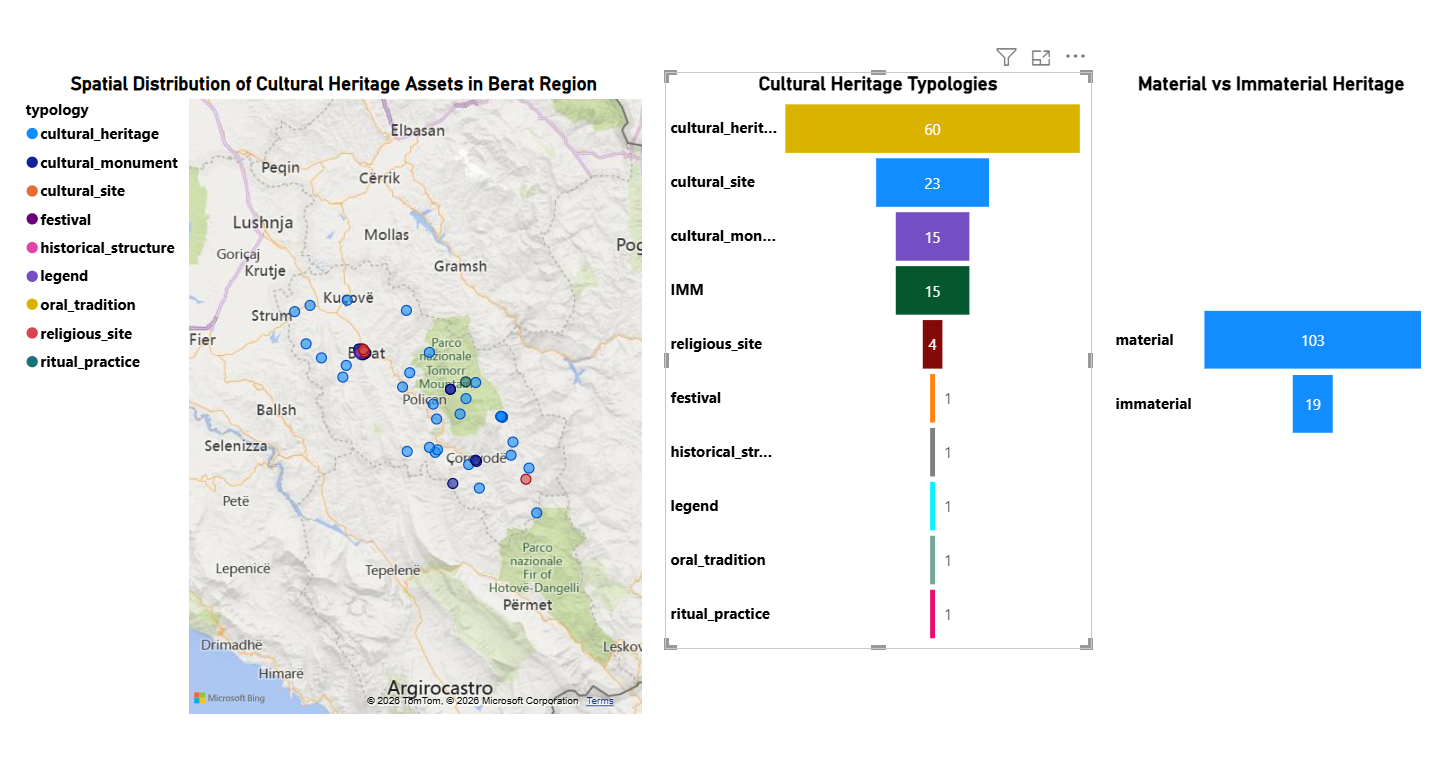1431x769 pixels.
Task: Click the 'IMM' axis label
Action: click(686, 291)
